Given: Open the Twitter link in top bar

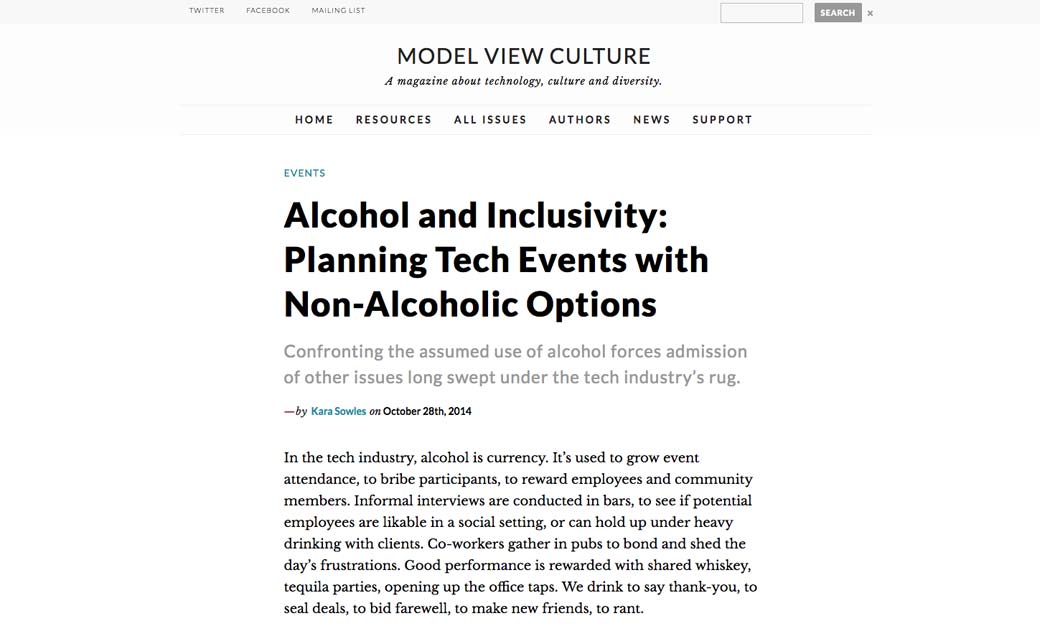Looking at the screenshot, I should [x=207, y=11].
